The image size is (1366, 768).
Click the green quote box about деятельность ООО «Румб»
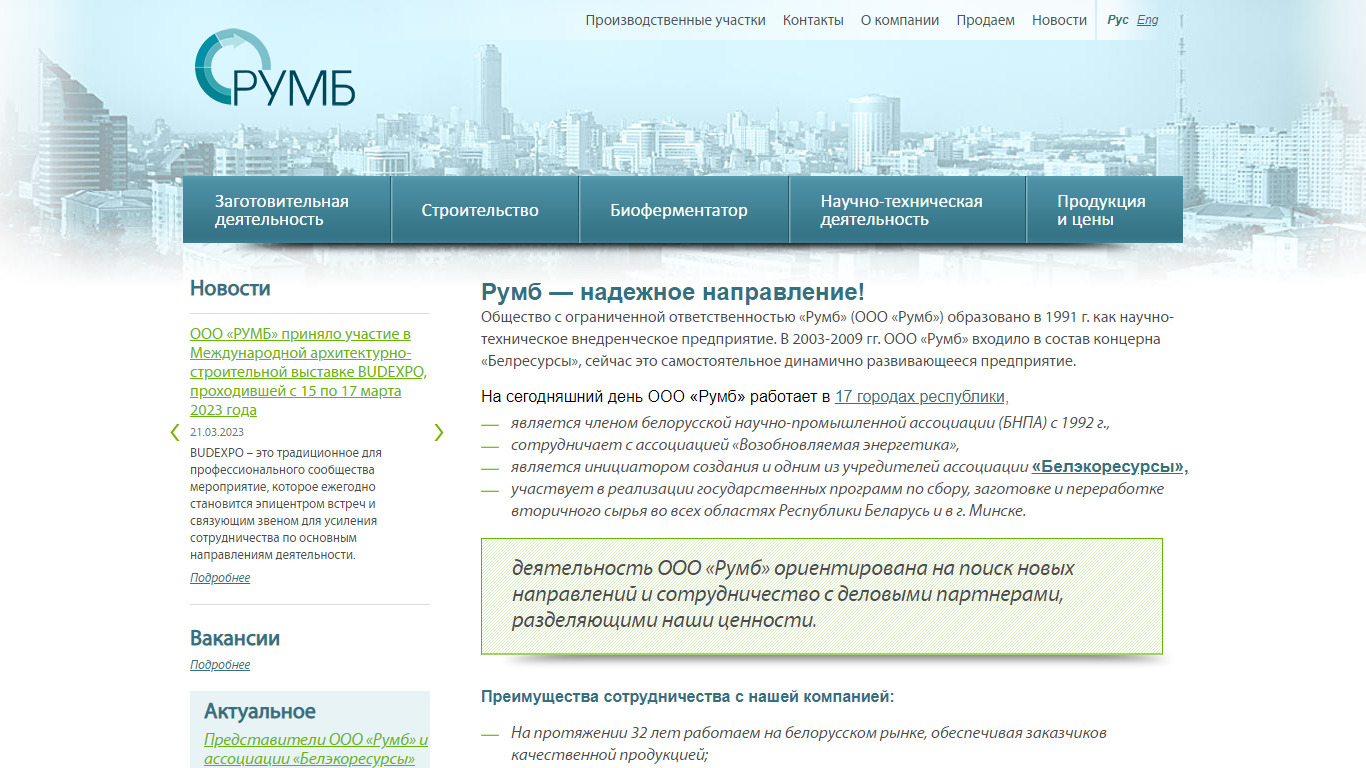pyautogui.click(x=822, y=596)
